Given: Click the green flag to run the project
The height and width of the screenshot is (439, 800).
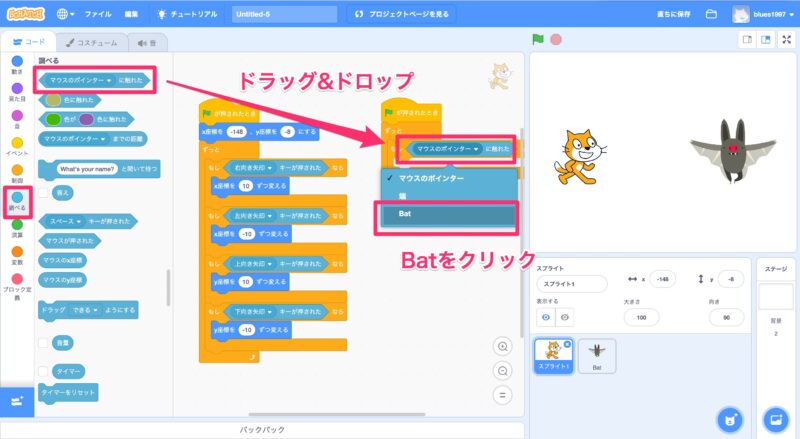Looking at the screenshot, I should click(x=540, y=40).
